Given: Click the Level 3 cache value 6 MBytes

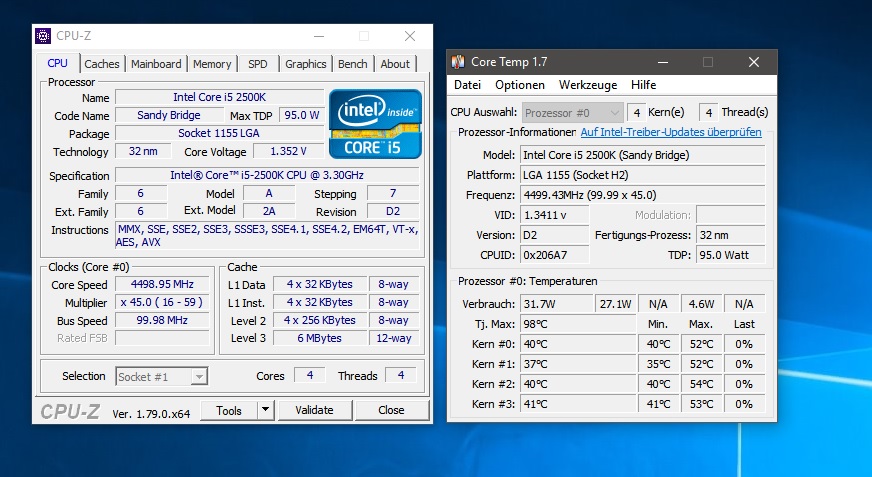Looking at the screenshot, I should (319, 338).
